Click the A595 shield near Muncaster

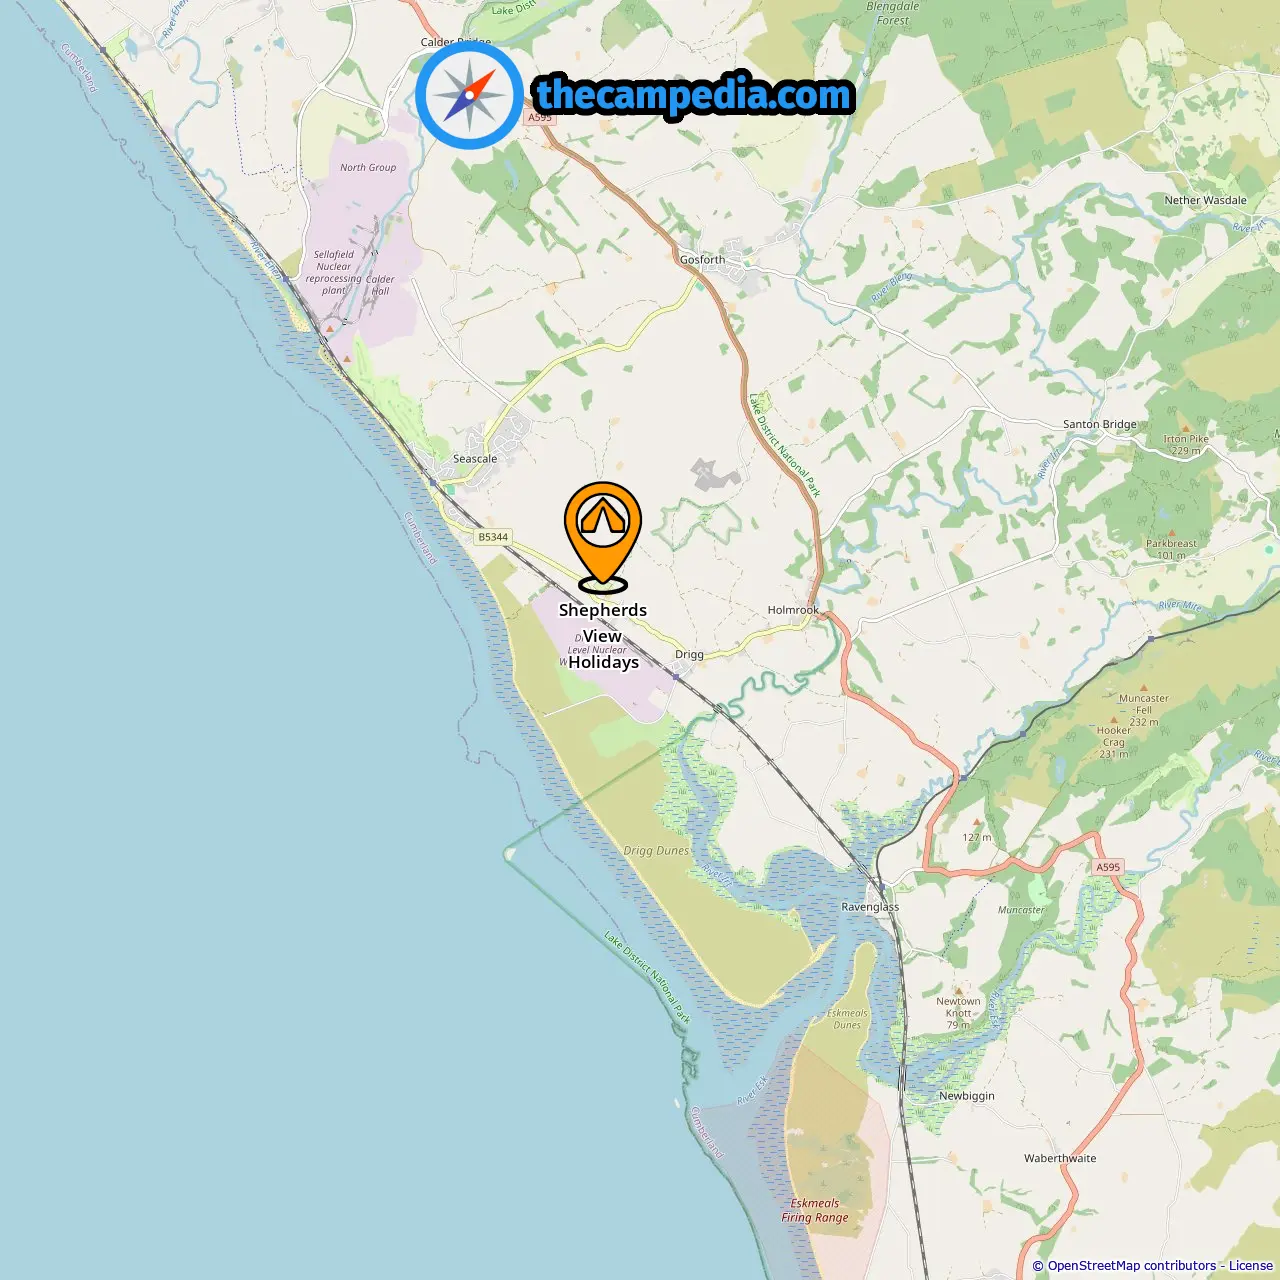click(x=1108, y=867)
